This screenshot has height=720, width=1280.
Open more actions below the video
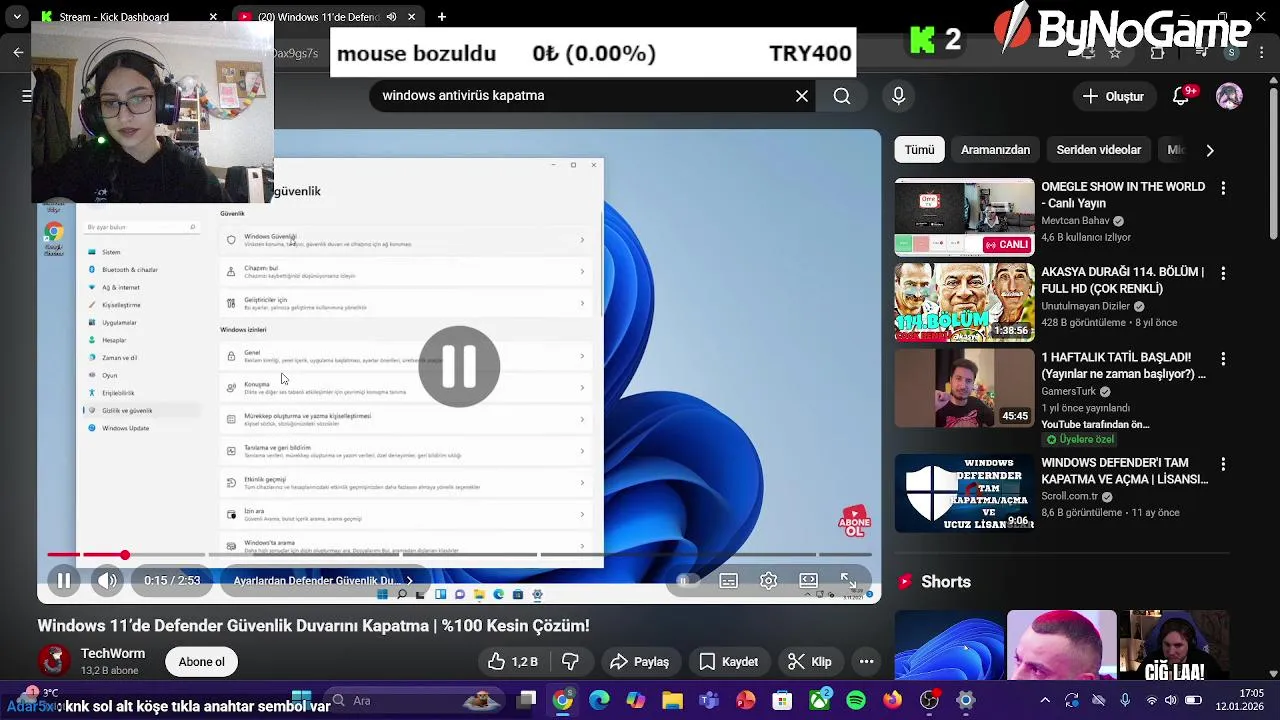click(866, 662)
